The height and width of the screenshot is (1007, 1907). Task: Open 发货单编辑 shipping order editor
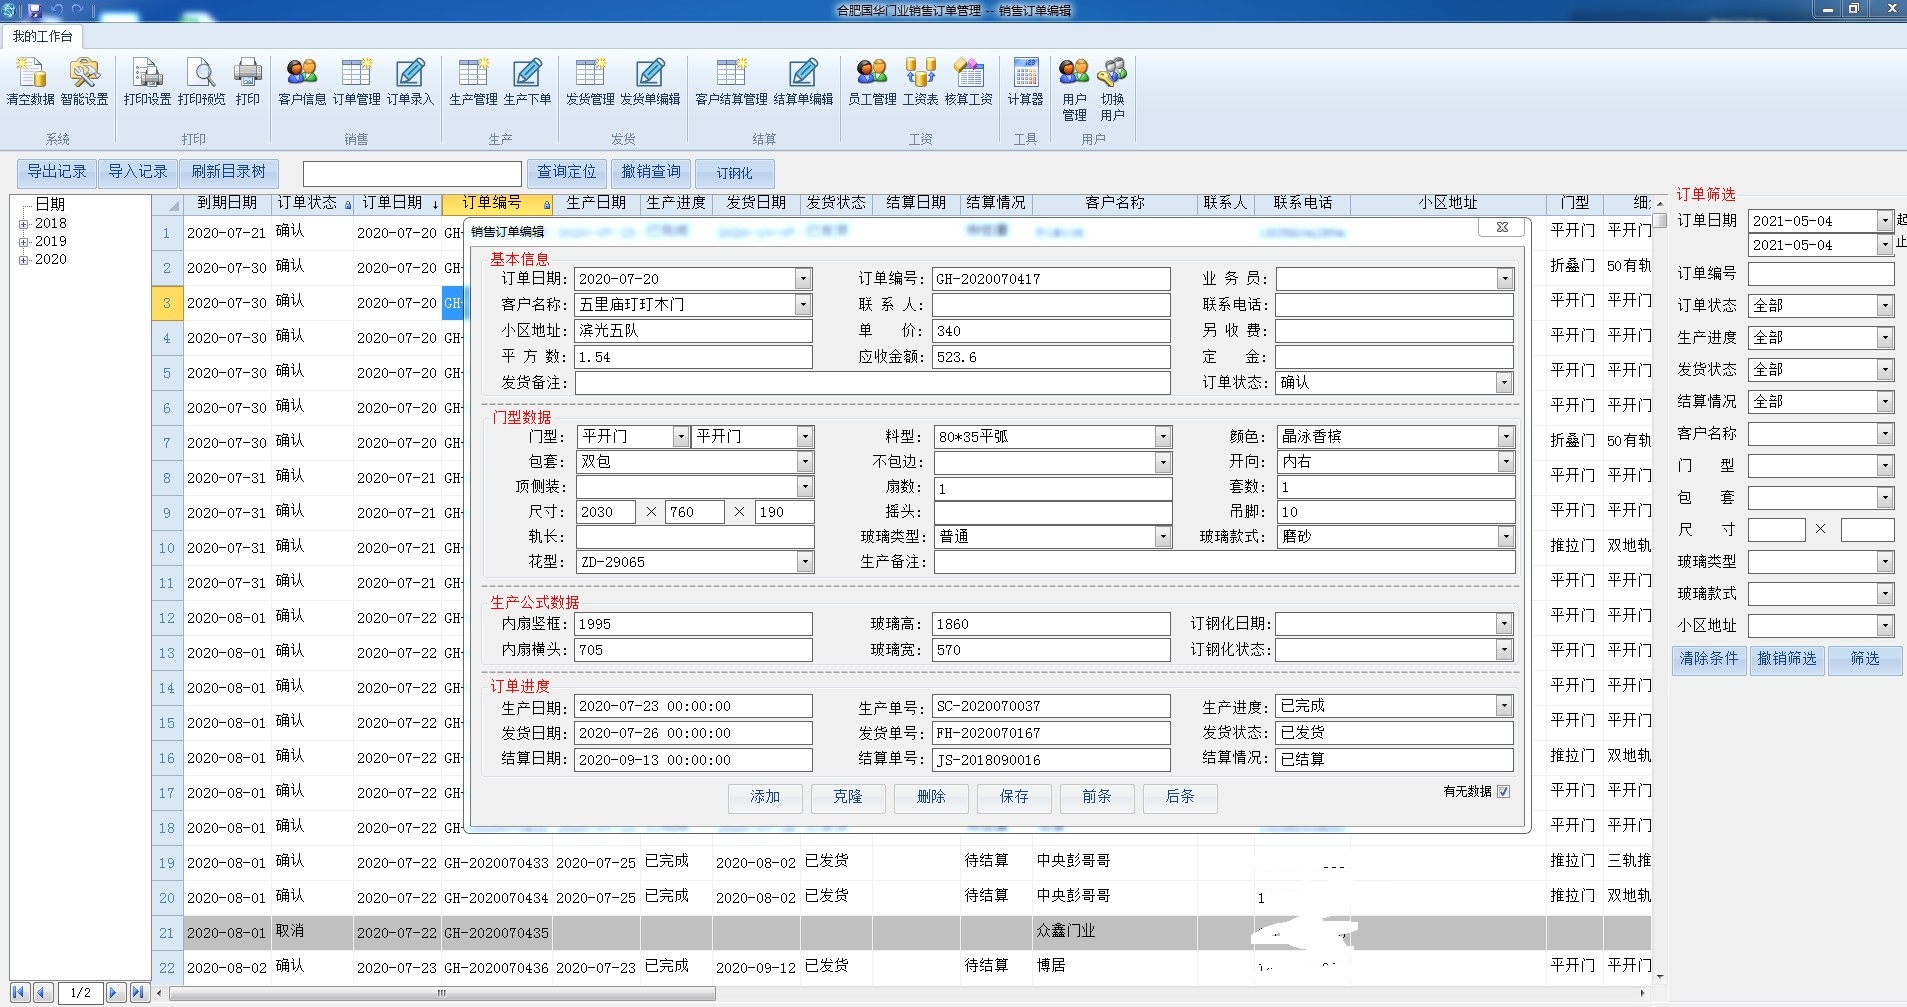pos(650,82)
